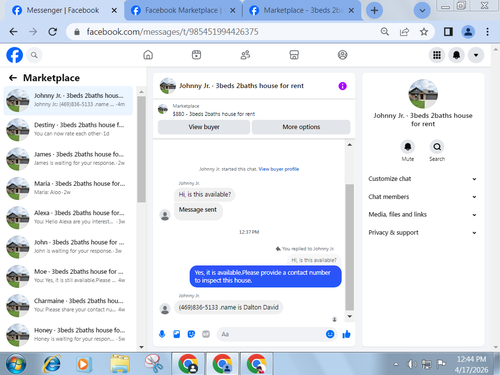Viewport: 500px width, 375px height.
Task: Open the View buyer profile link
Action: coord(279,169)
